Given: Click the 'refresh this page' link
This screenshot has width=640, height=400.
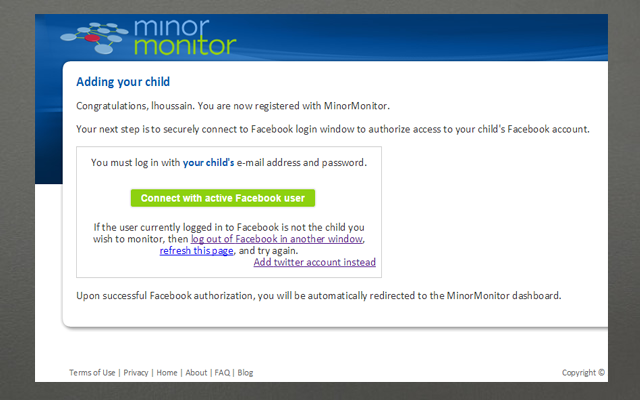Looking at the screenshot, I should pos(196,250).
